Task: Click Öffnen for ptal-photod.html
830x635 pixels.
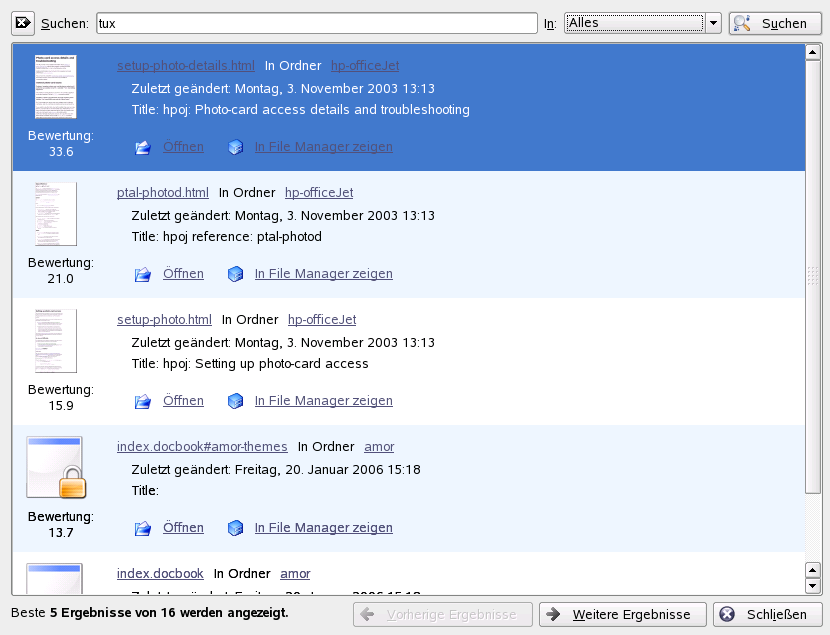Action: coord(183,274)
